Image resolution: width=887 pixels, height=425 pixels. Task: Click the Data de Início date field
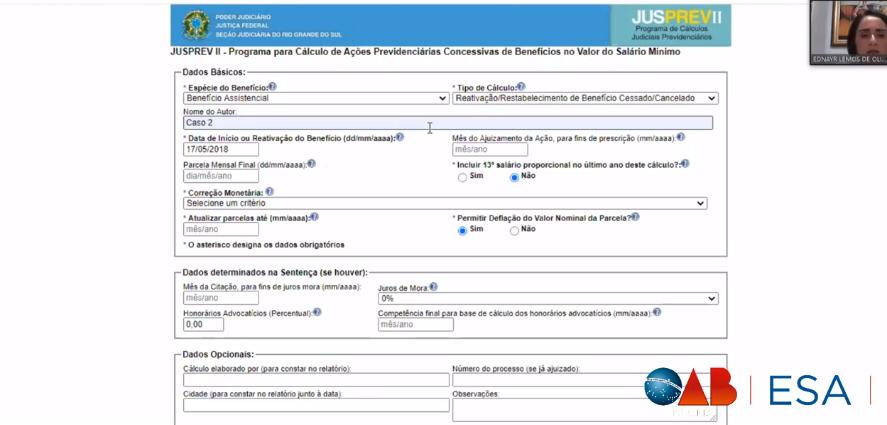221,149
